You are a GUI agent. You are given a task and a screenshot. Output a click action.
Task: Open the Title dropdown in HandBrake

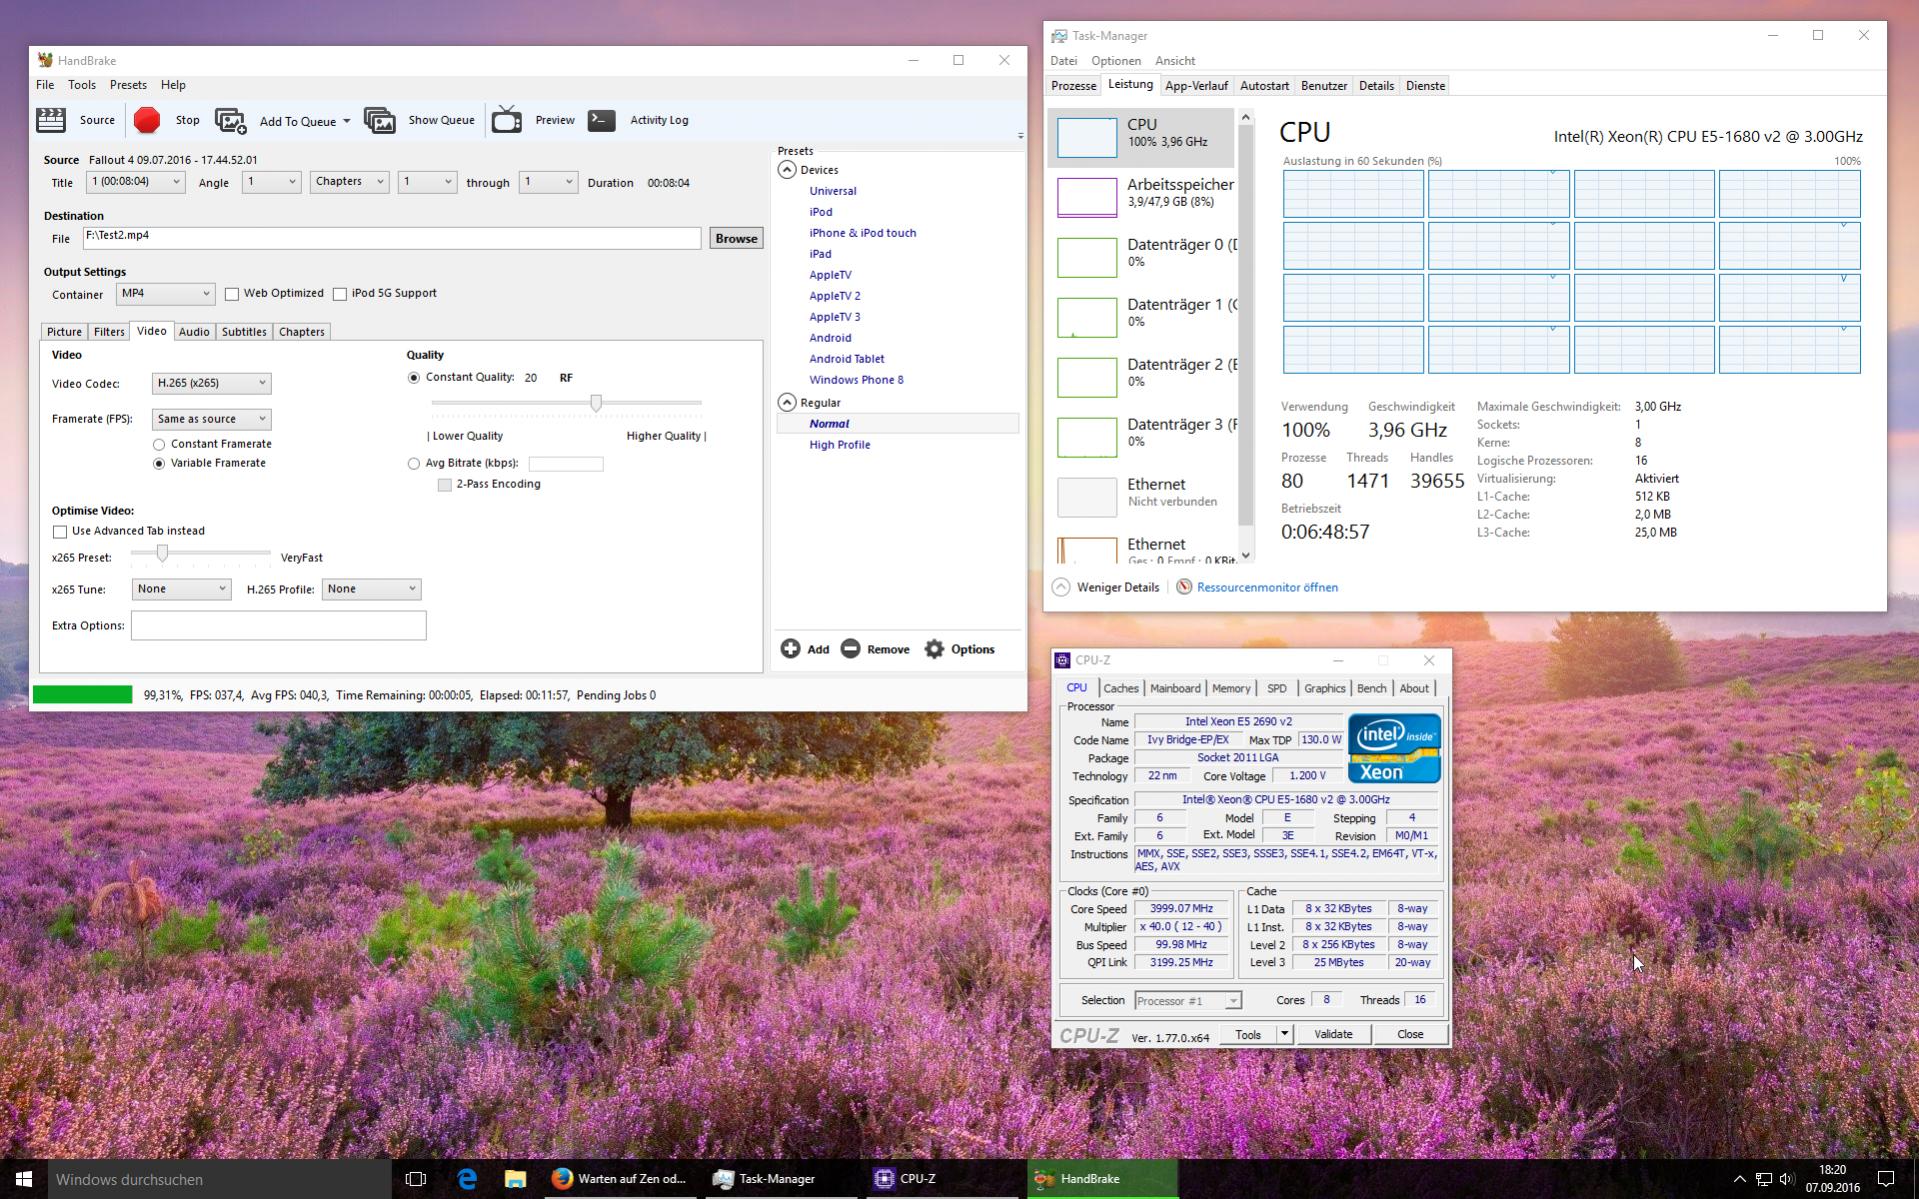pyautogui.click(x=135, y=182)
